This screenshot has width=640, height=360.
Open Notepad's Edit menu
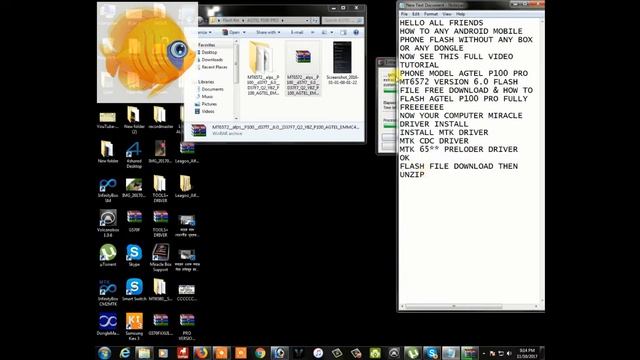416,14
